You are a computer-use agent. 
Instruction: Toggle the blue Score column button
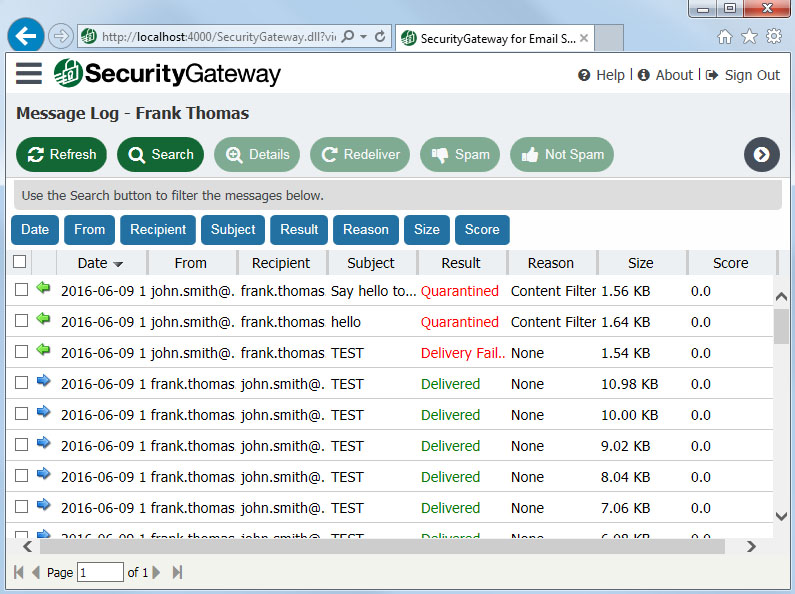pyautogui.click(x=482, y=230)
